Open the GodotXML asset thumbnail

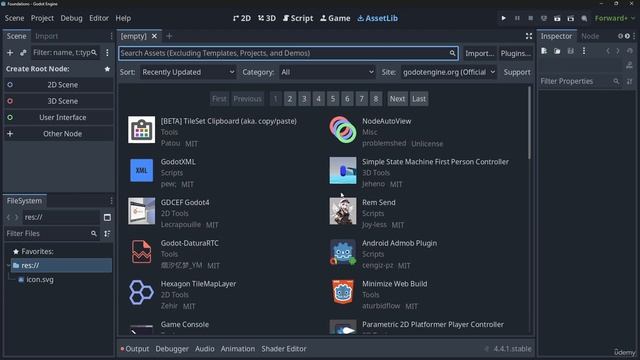(x=142, y=171)
